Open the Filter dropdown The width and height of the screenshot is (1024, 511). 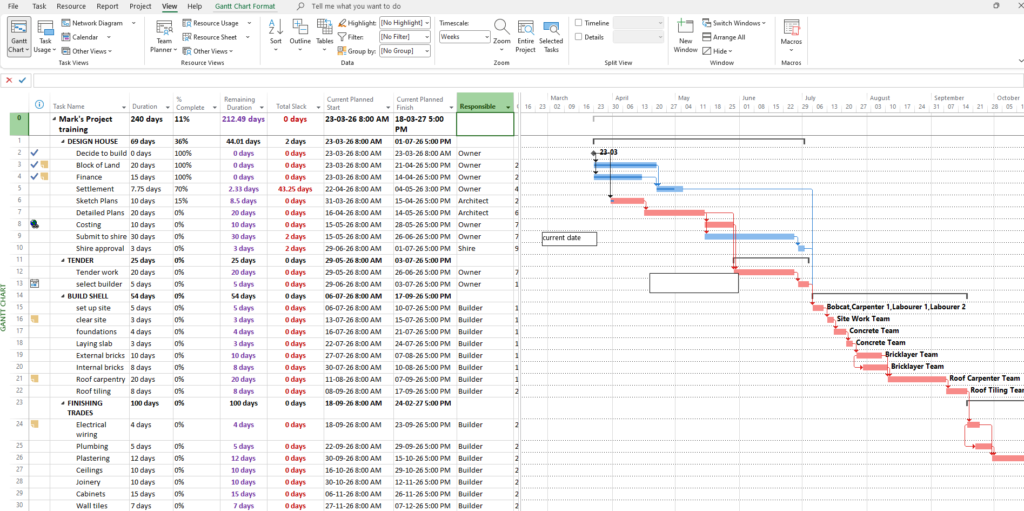pyautogui.click(x=405, y=37)
